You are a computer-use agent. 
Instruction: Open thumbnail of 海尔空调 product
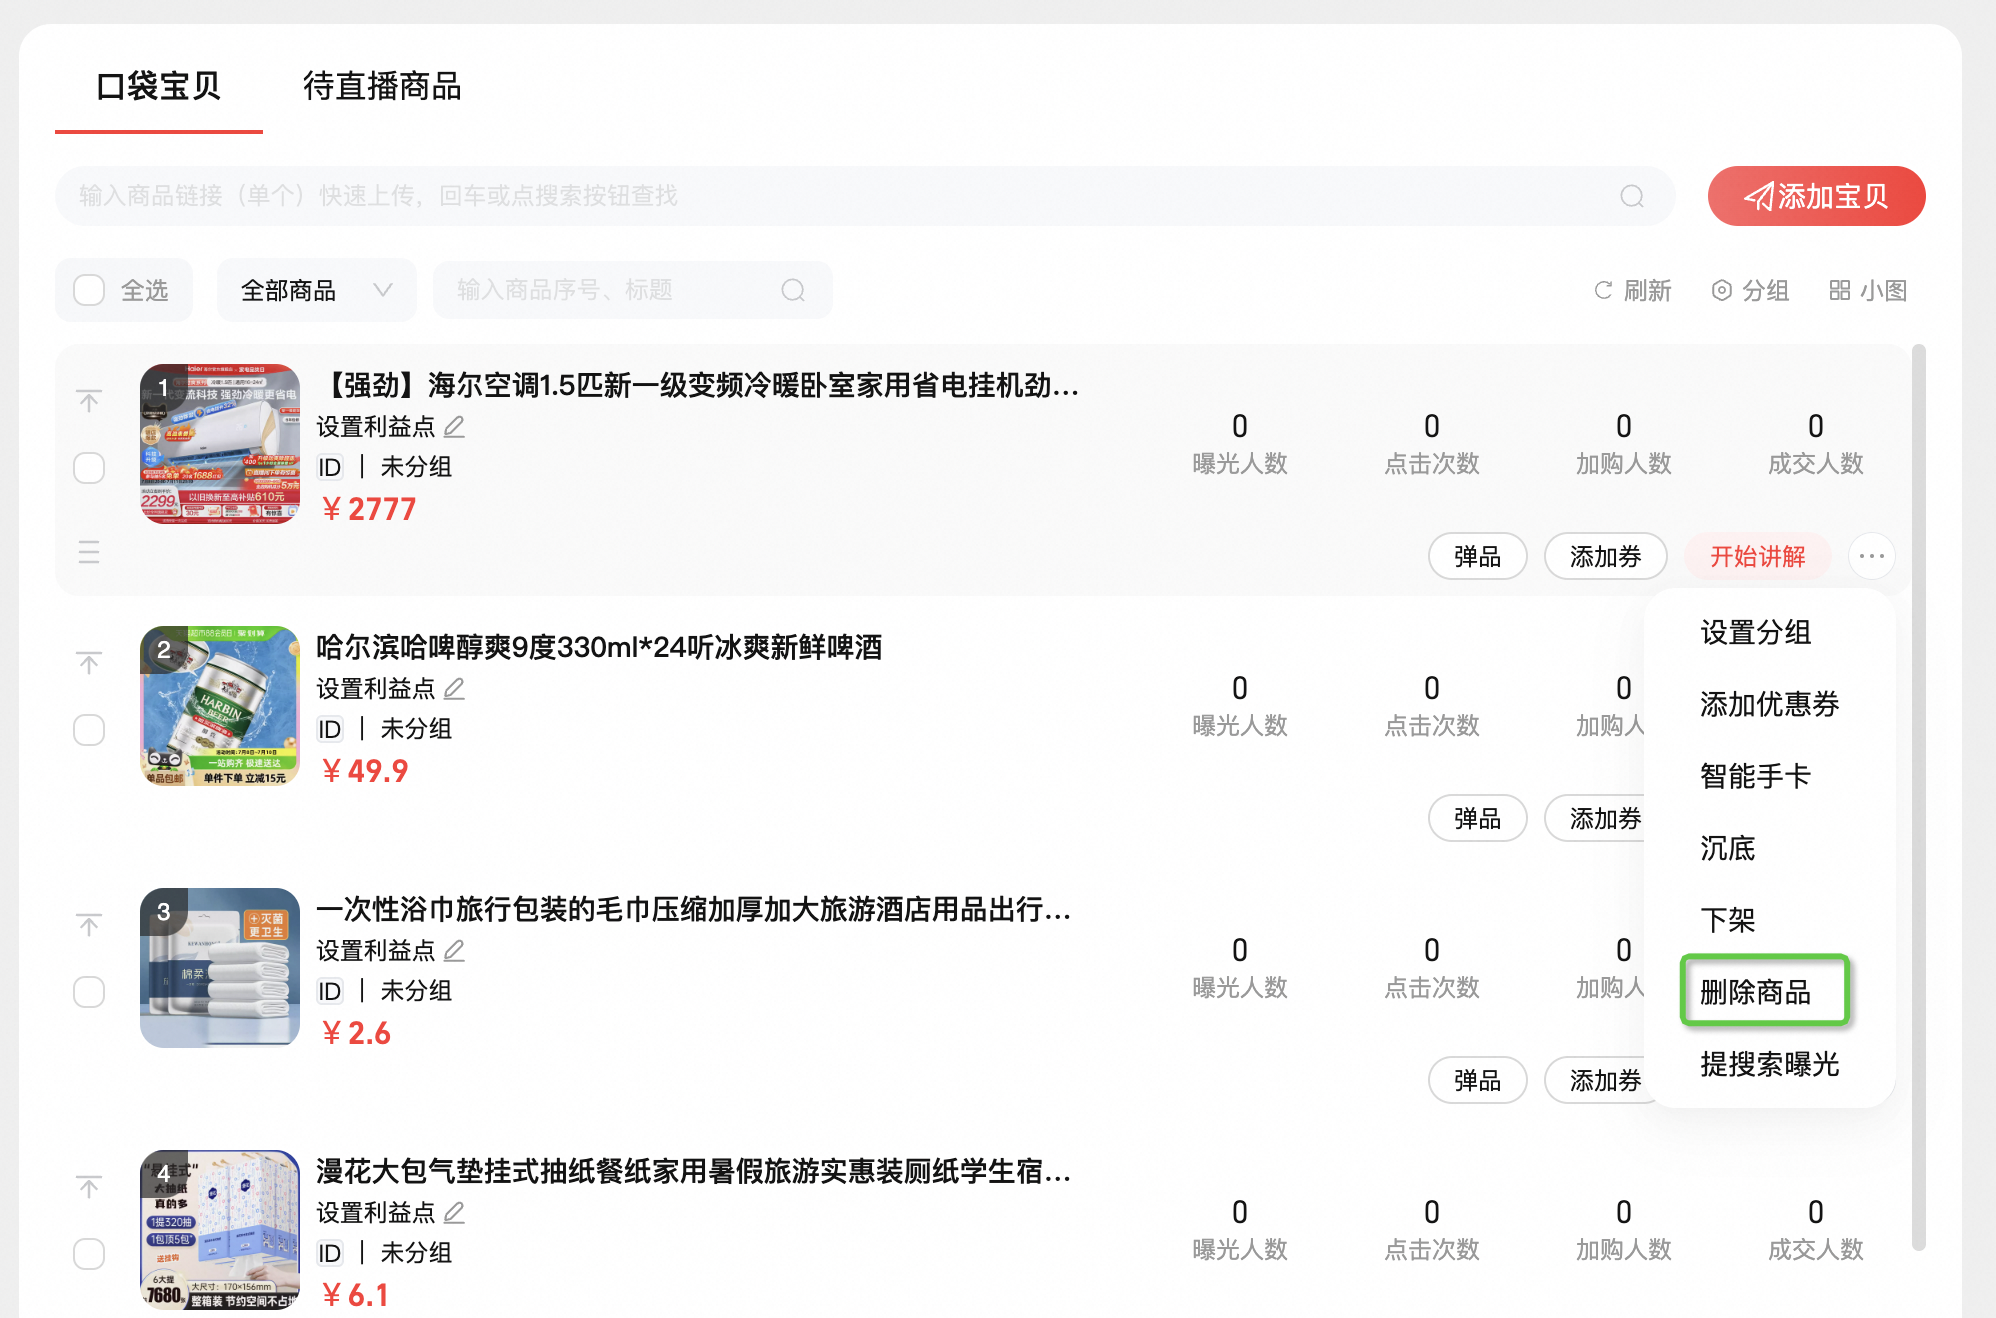(x=220, y=444)
